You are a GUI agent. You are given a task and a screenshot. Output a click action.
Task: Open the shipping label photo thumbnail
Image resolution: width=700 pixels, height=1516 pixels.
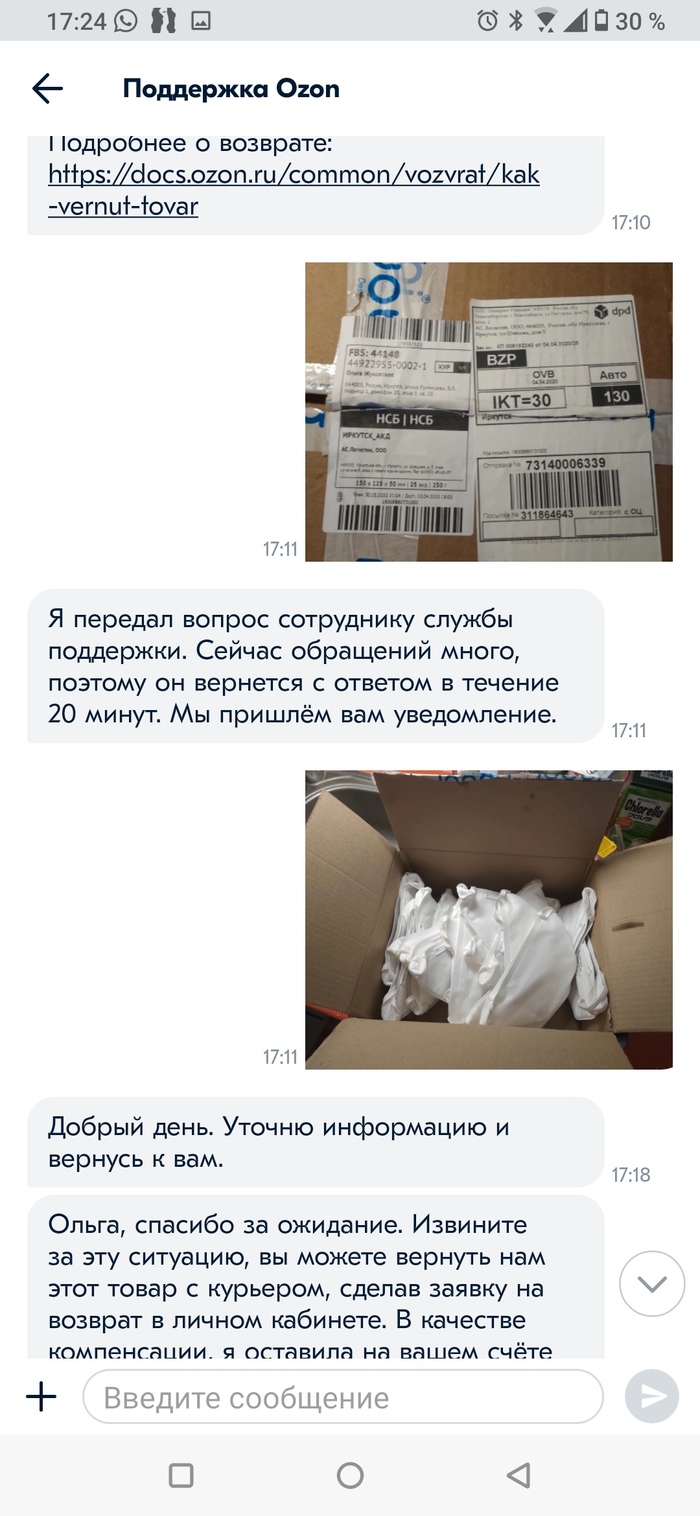[489, 411]
